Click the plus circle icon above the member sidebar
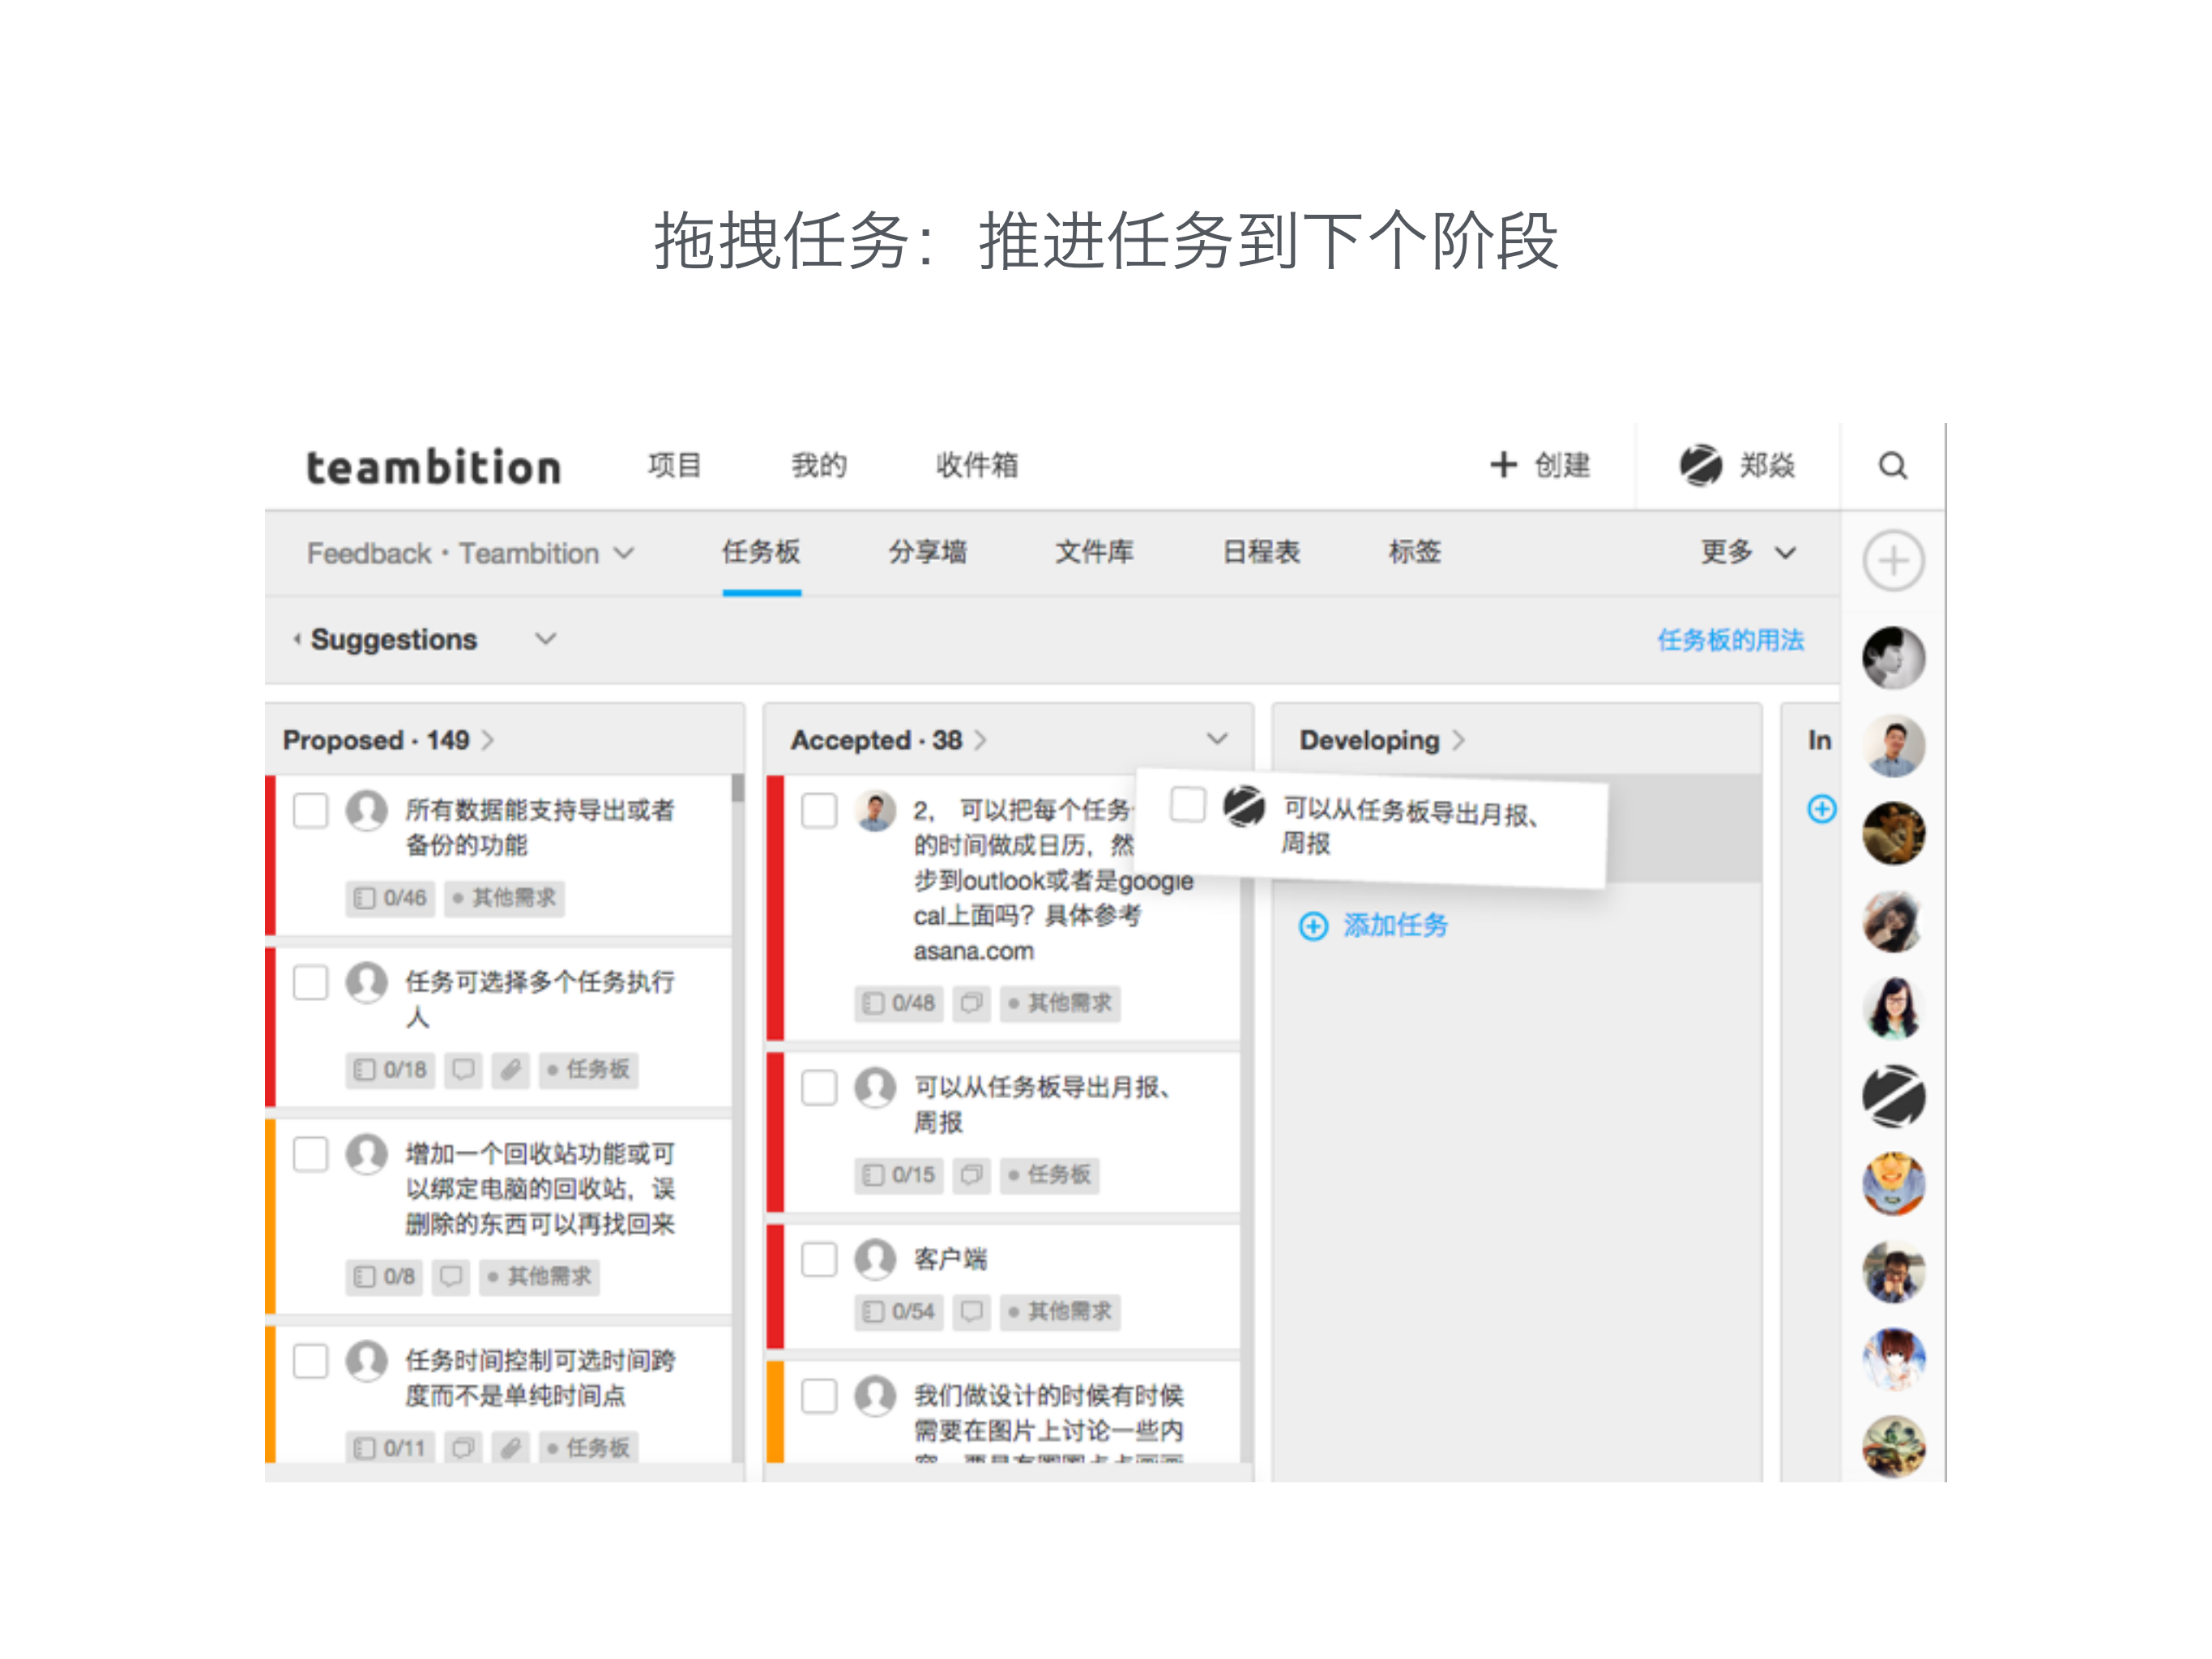2212x1659 pixels. point(1893,561)
